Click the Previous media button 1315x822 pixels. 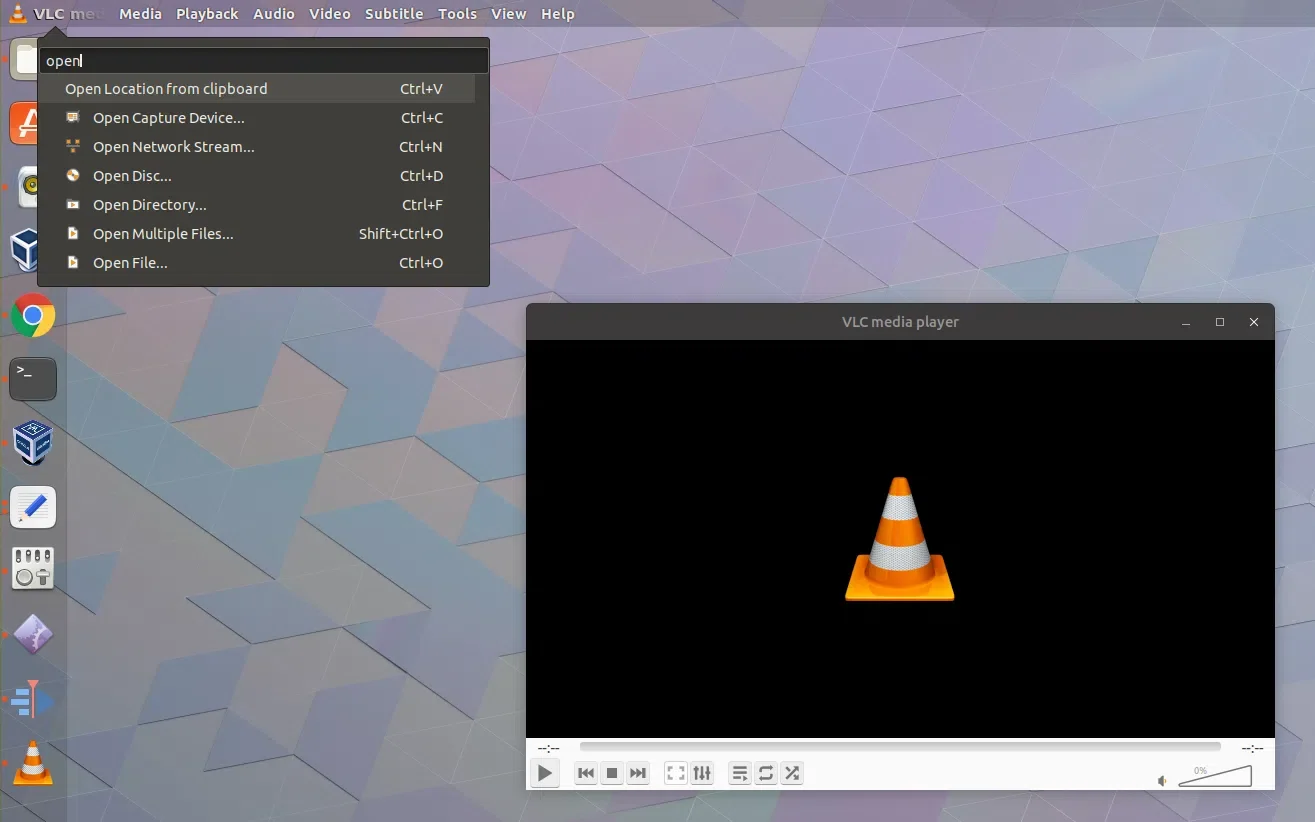[586, 773]
